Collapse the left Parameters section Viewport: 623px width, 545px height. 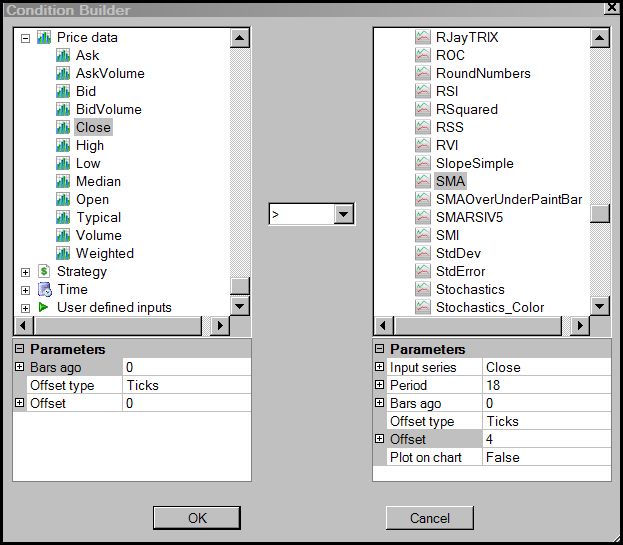(19, 350)
